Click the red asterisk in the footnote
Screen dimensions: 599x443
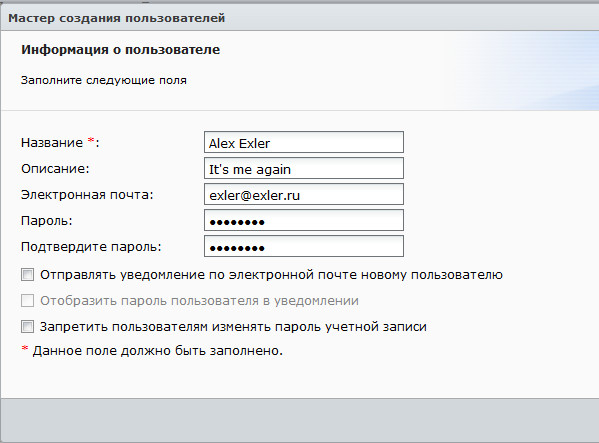[x=25, y=348]
